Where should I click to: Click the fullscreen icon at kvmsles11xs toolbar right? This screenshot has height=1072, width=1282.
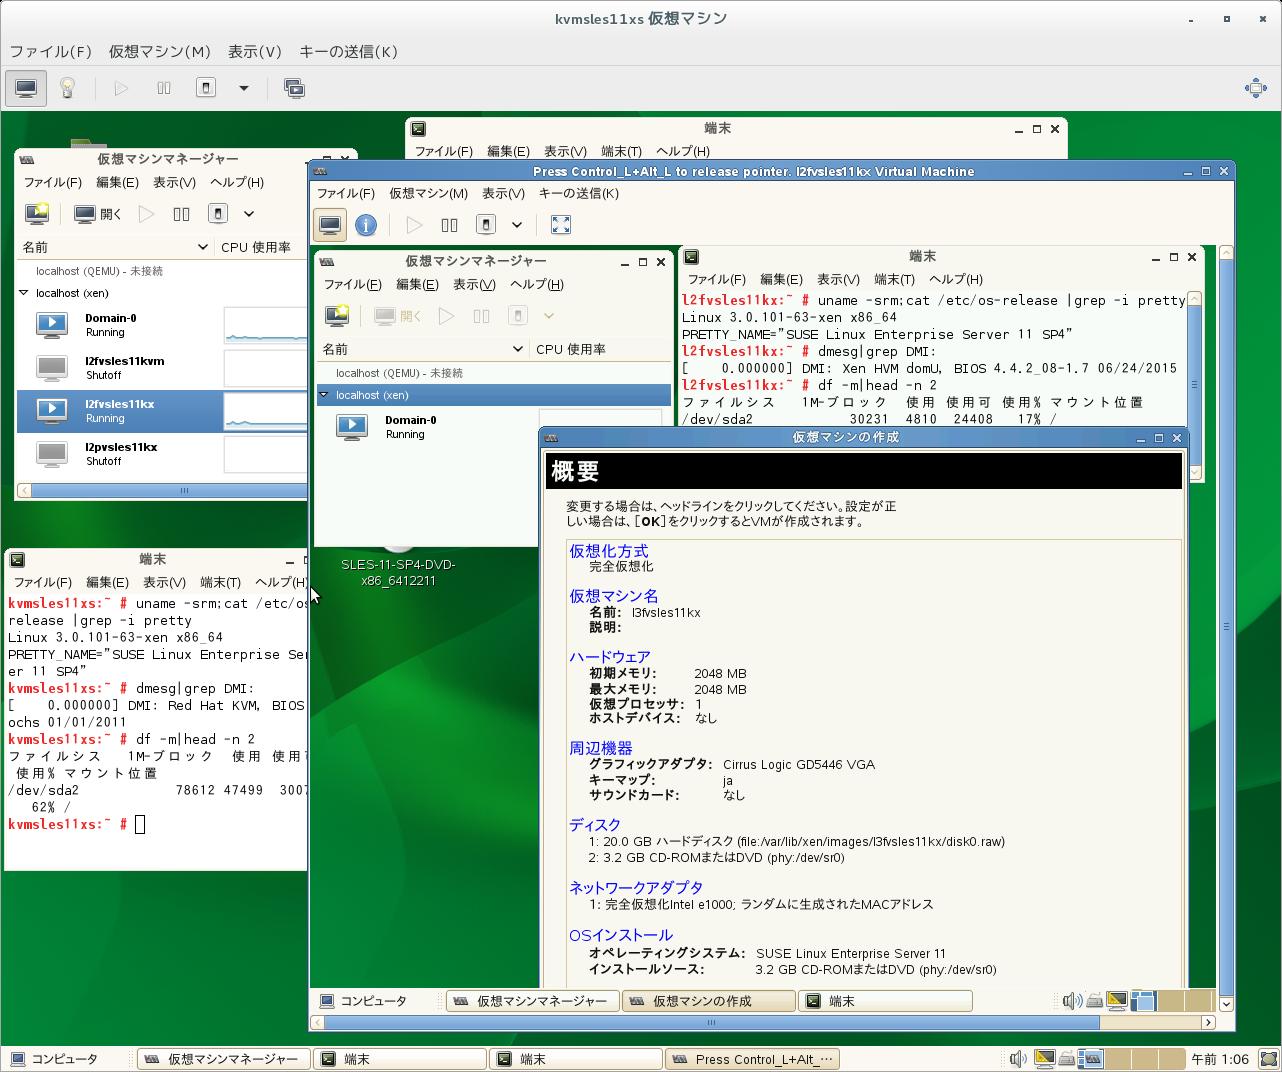pyautogui.click(x=1255, y=88)
